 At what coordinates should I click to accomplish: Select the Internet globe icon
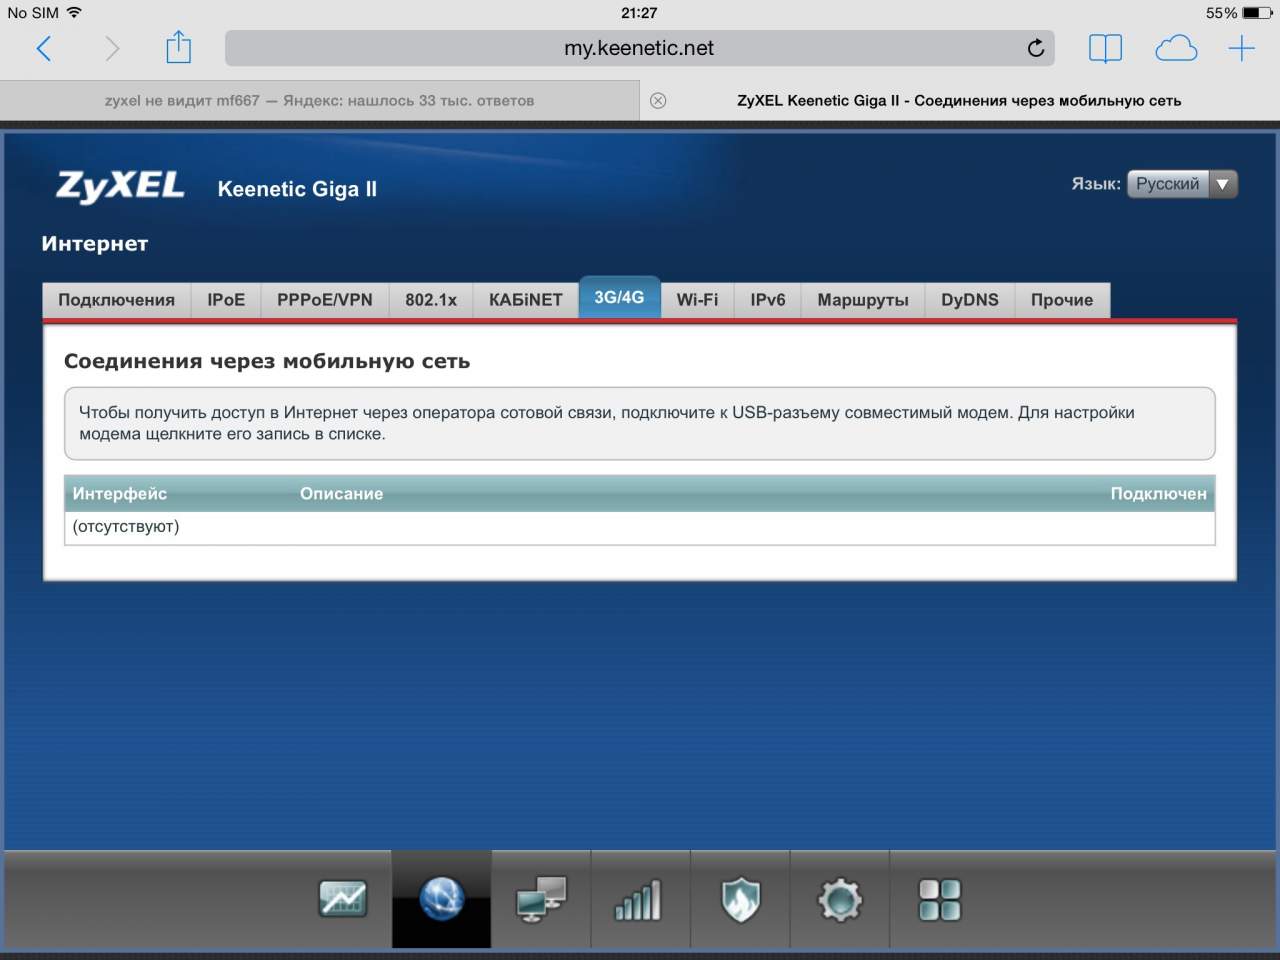(x=441, y=898)
